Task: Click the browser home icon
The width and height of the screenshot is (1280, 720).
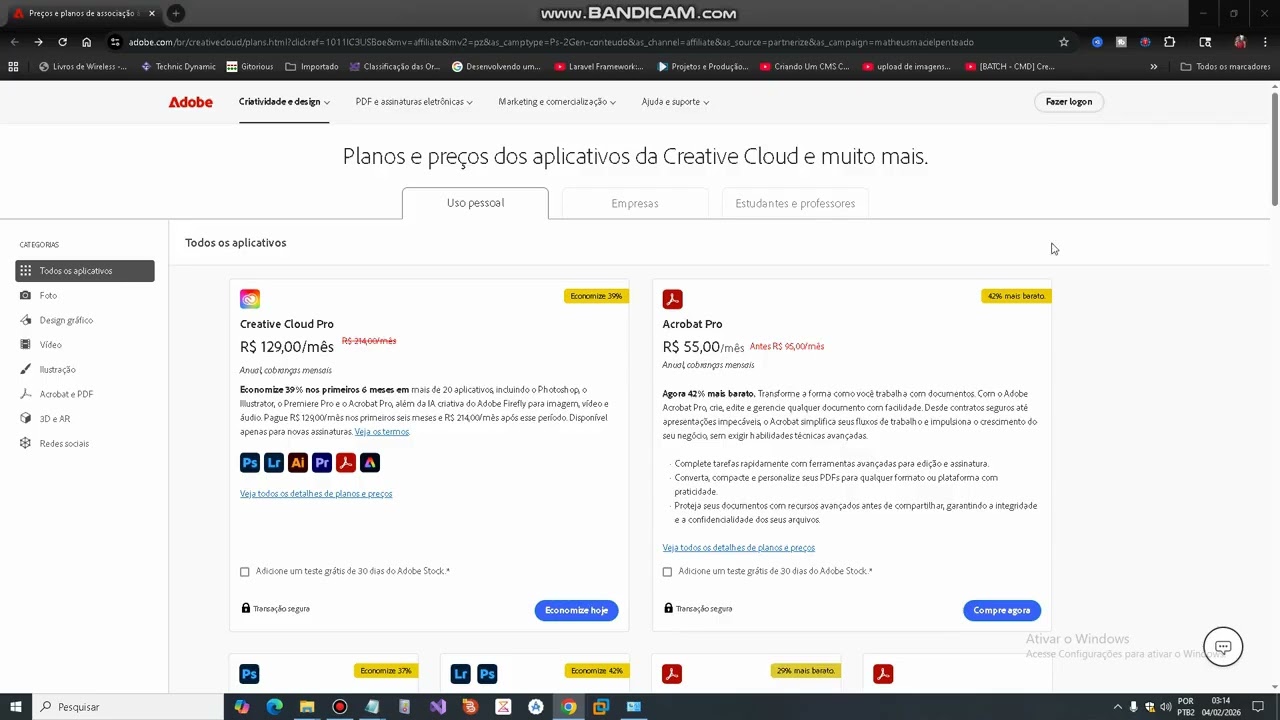Action: (x=87, y=42)
